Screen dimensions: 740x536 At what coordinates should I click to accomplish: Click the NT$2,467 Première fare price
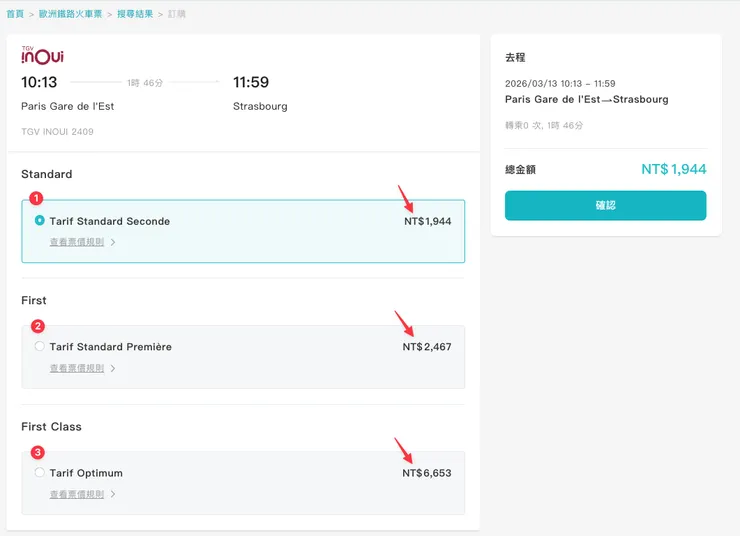(x=427, y=347)
